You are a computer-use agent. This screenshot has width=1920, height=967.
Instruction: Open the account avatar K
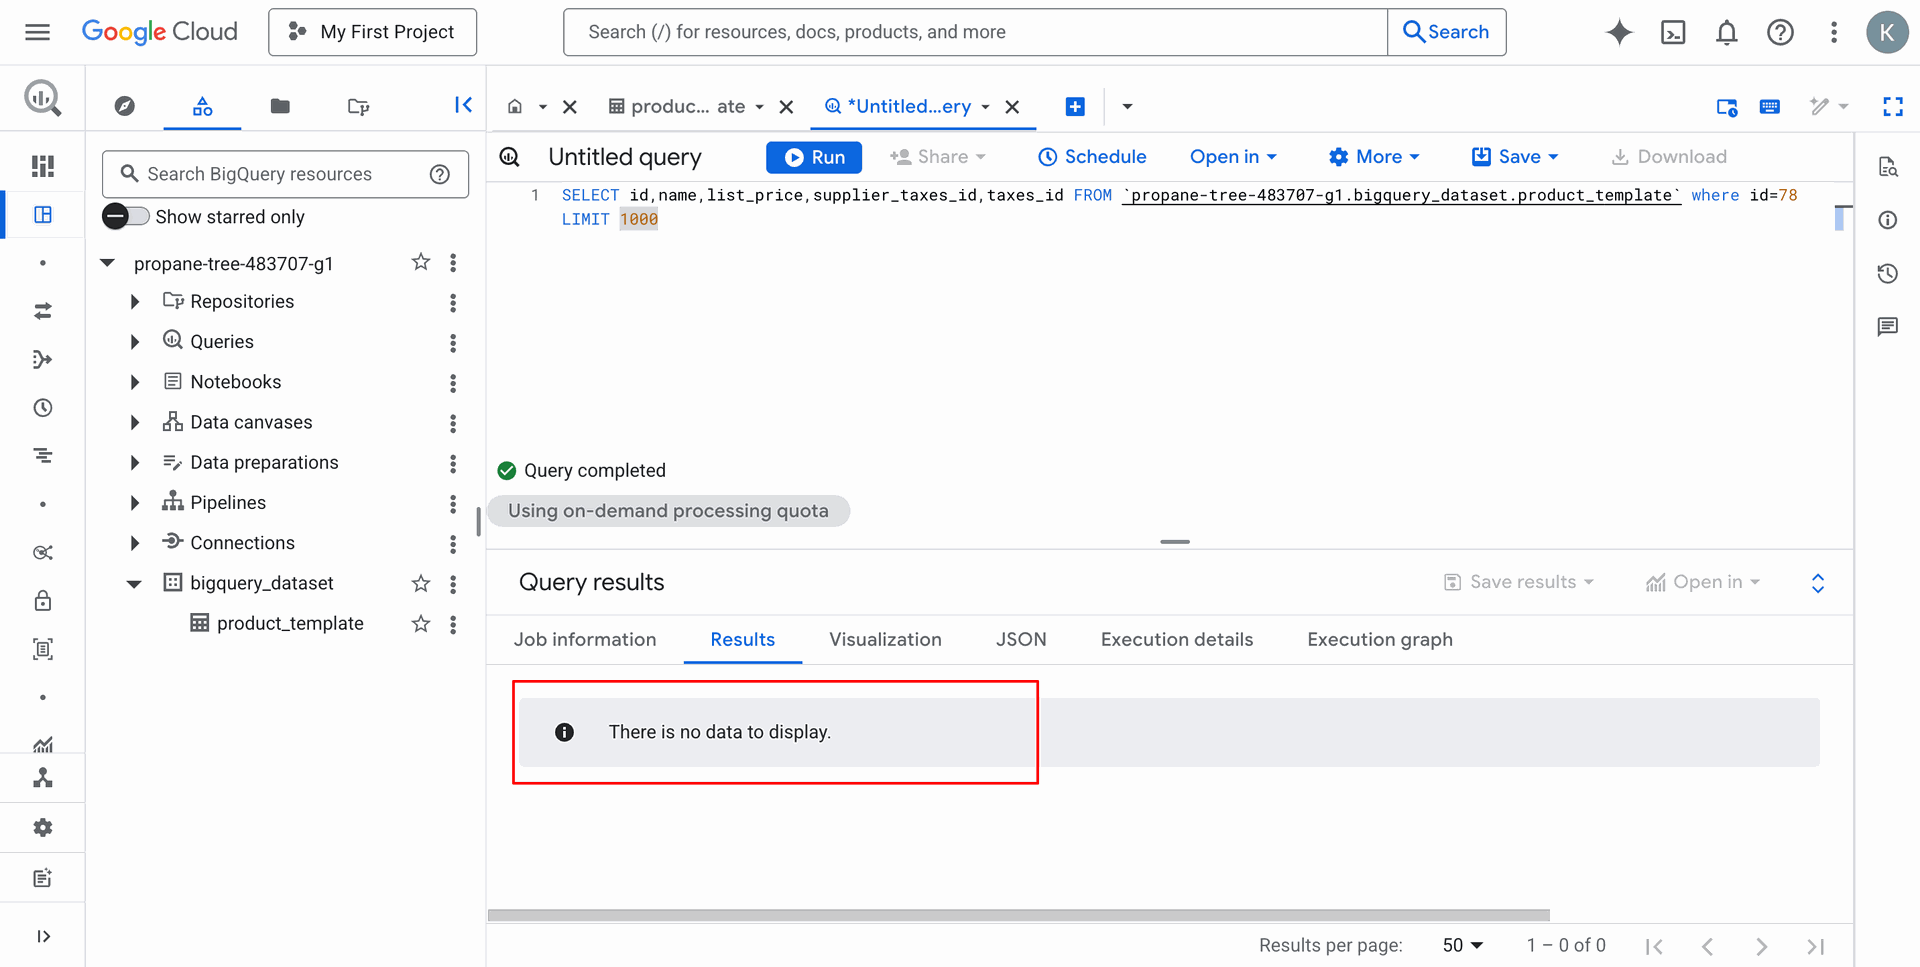[1887, 32]
